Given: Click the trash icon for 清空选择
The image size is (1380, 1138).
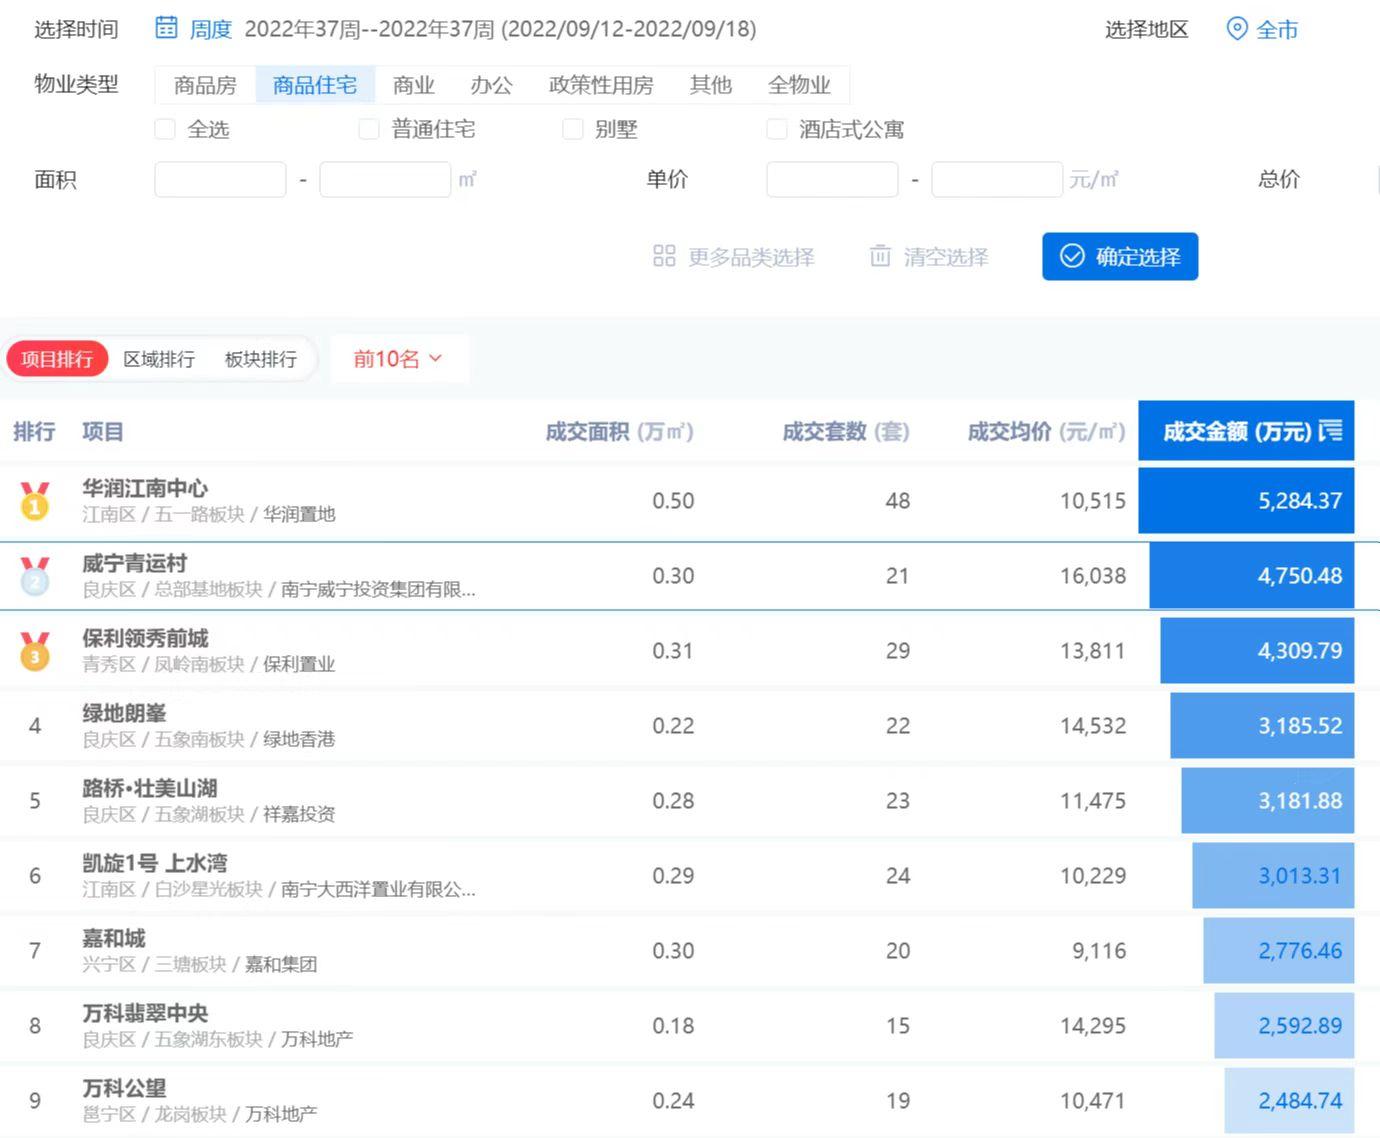Looking at the screenshot, I should coord(880,256).
